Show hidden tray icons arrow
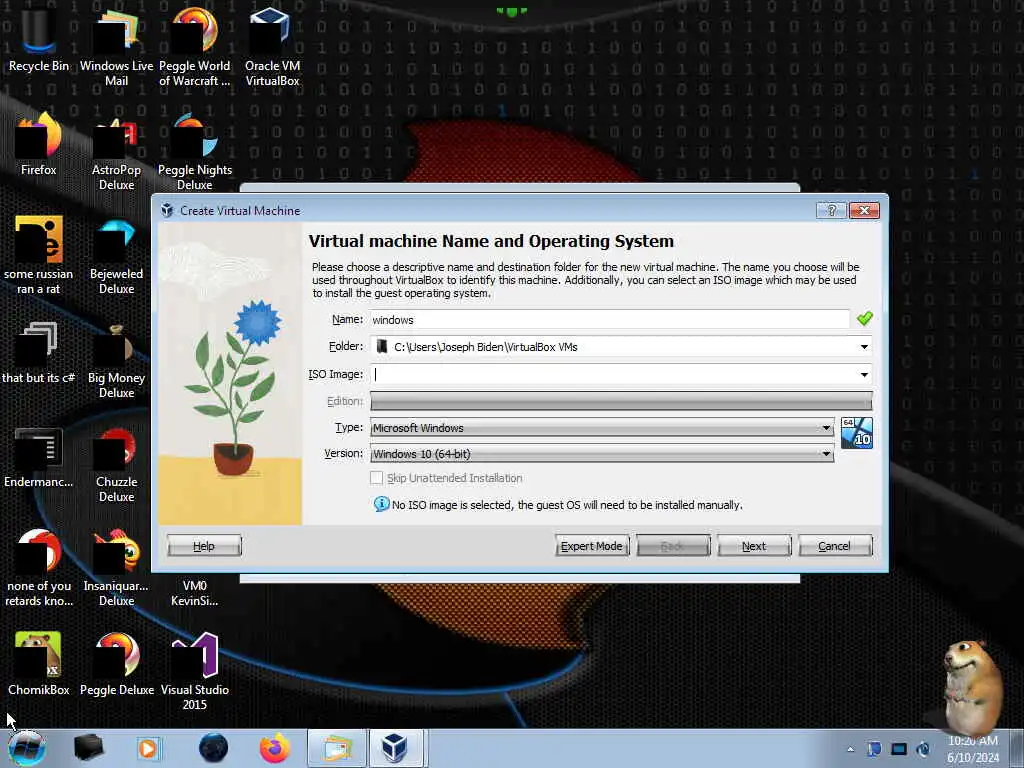Viewport: 1024px width, 768px height. [850, 749]
